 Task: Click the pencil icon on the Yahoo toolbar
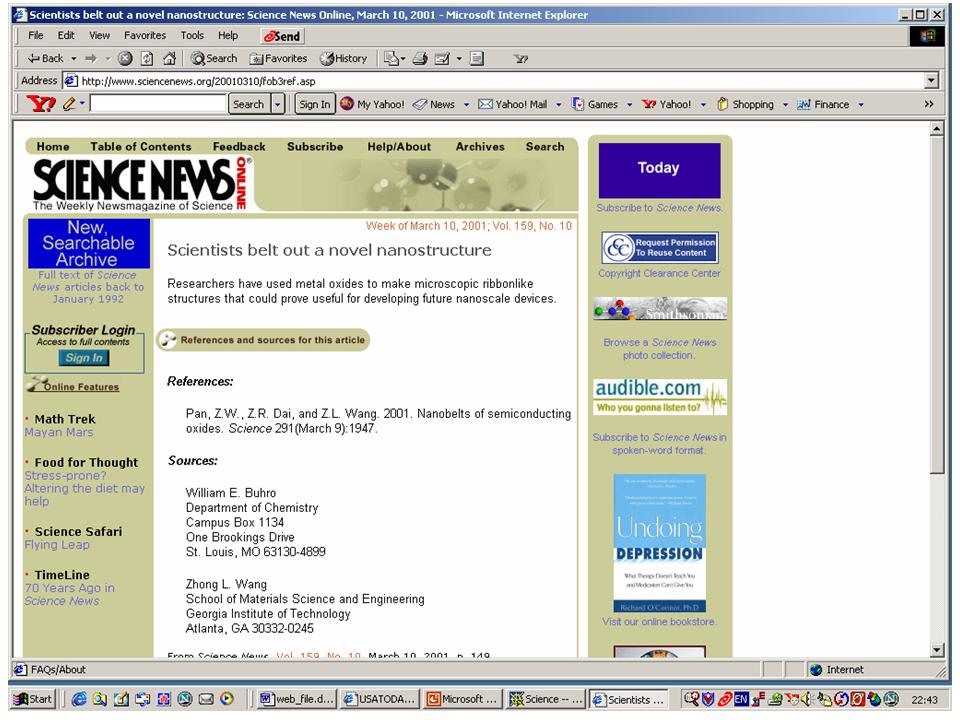point(70,104)
